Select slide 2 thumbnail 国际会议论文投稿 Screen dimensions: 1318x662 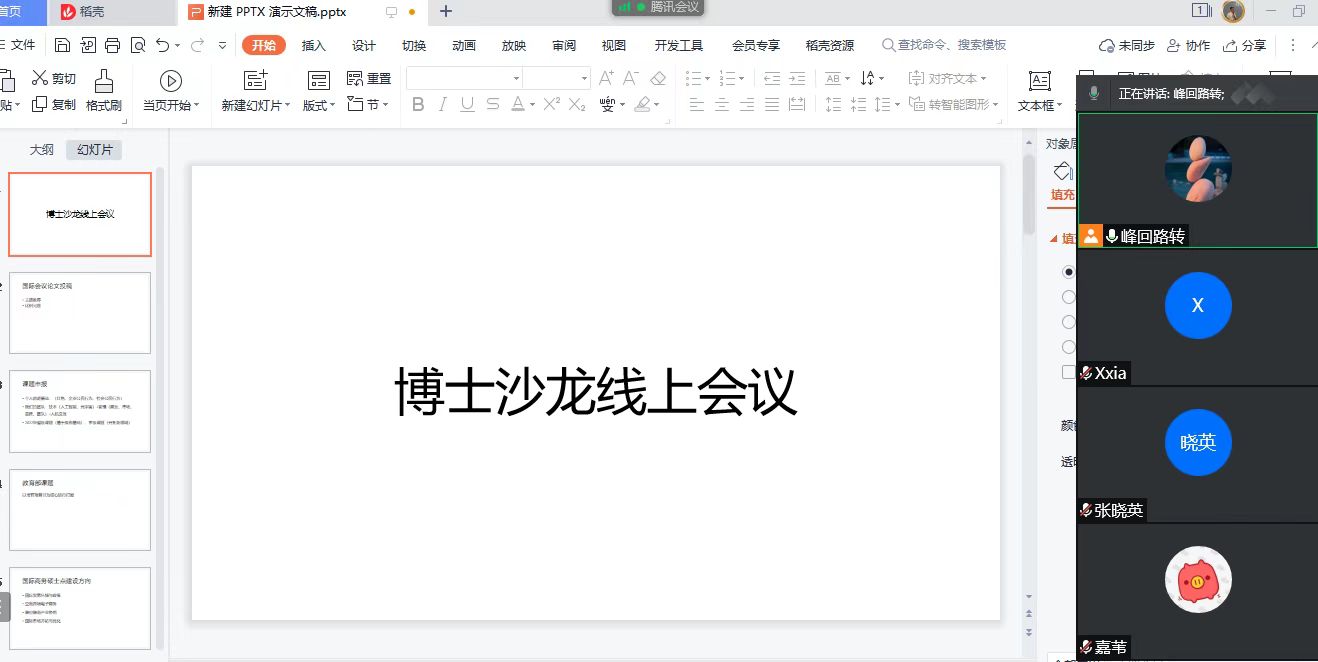[x=80, y=313]
